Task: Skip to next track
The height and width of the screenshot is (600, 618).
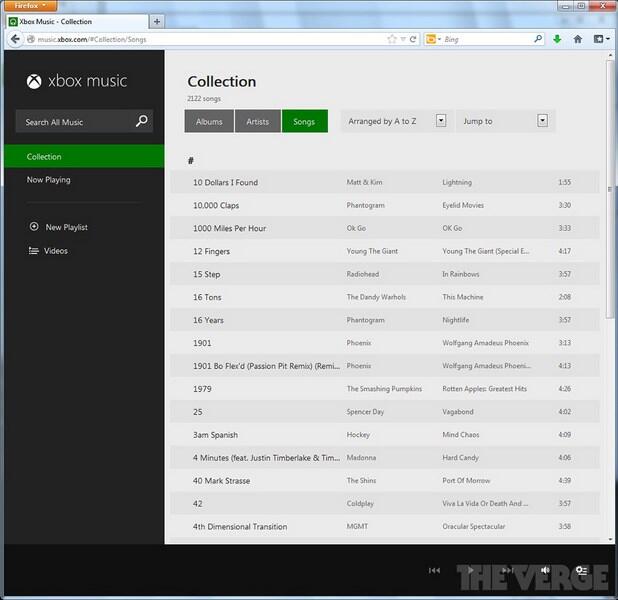Action: tap(508, 570)
